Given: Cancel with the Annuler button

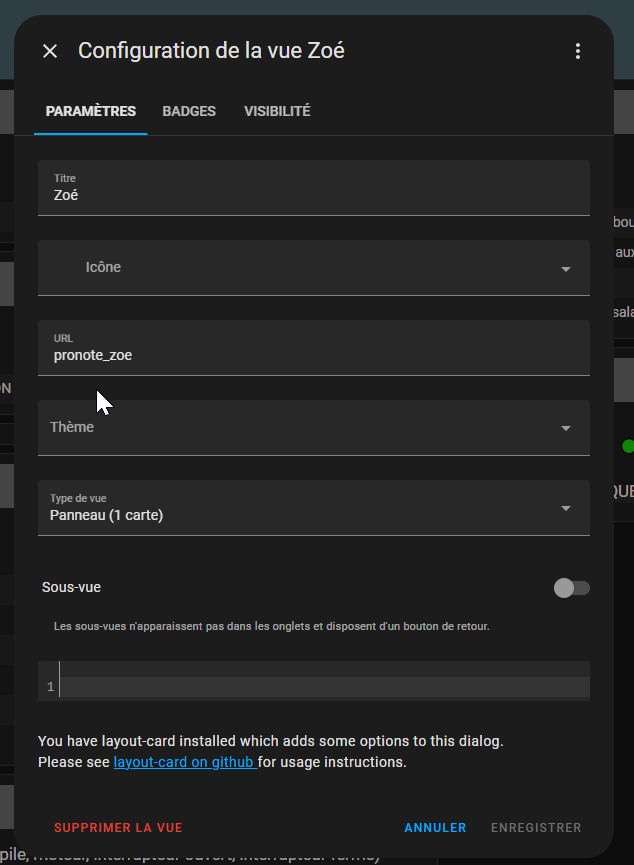Looking at the screenshot, I should coord(435,828).
